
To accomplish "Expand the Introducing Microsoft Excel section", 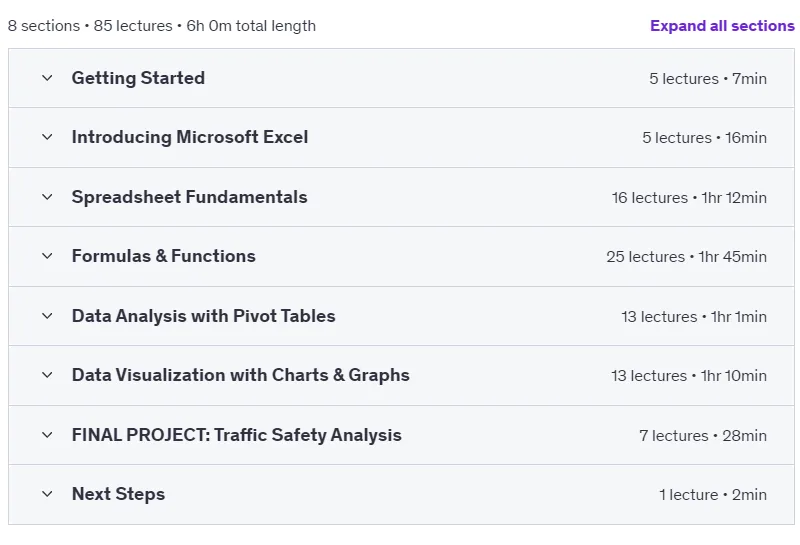I will (x=190, y=137).
